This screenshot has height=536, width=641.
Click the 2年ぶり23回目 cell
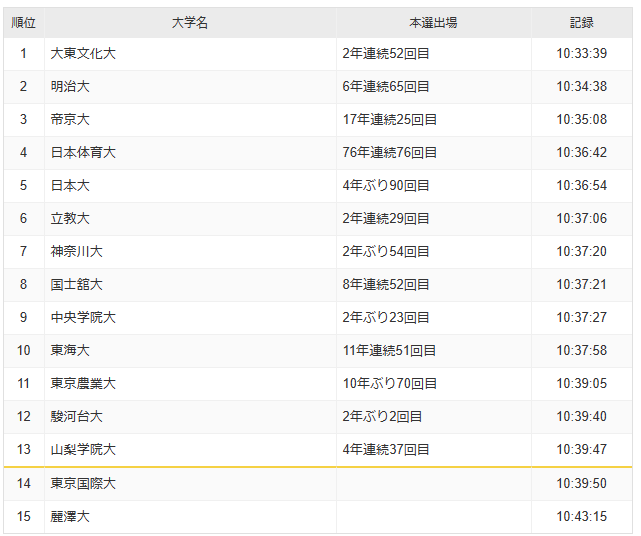[434, 318]
